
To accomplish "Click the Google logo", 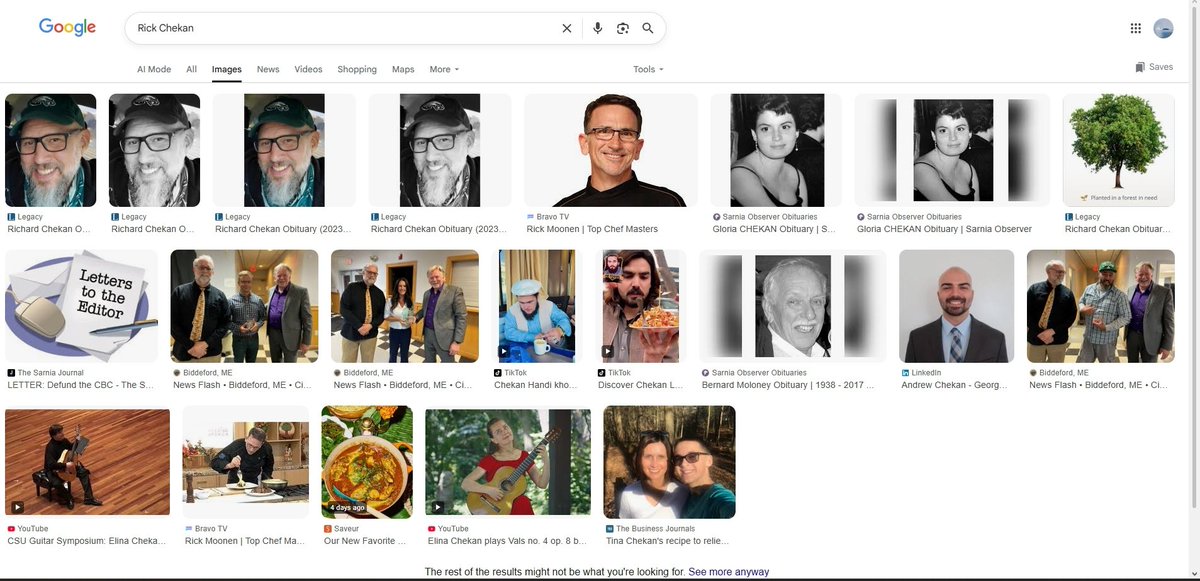I will tap(67, 28).
